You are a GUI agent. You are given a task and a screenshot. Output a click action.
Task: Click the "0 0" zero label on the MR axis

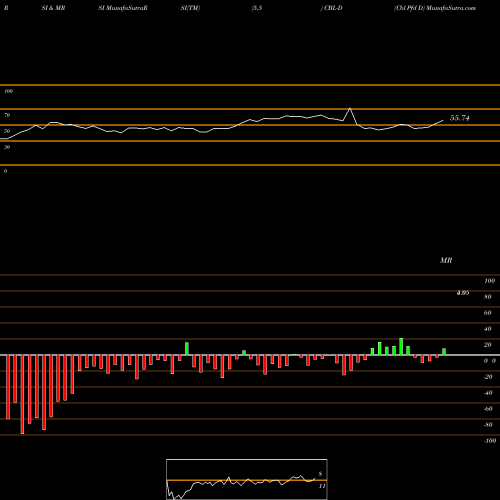(x=490, y=361)
